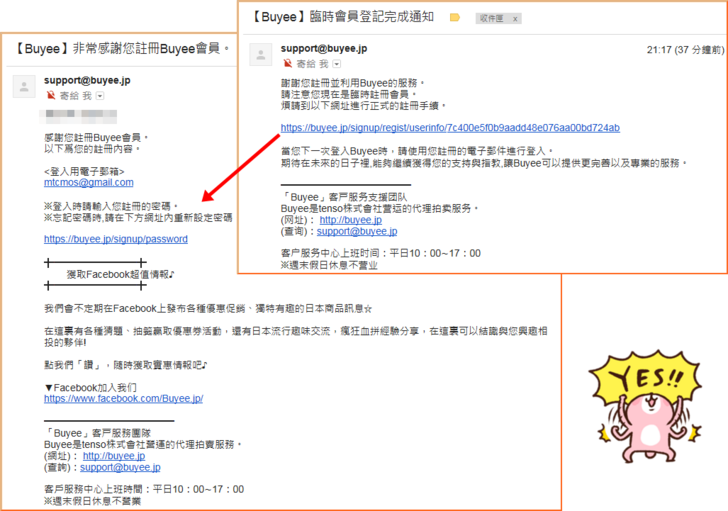Open support@buyee.jp link in back email signature

120,467
